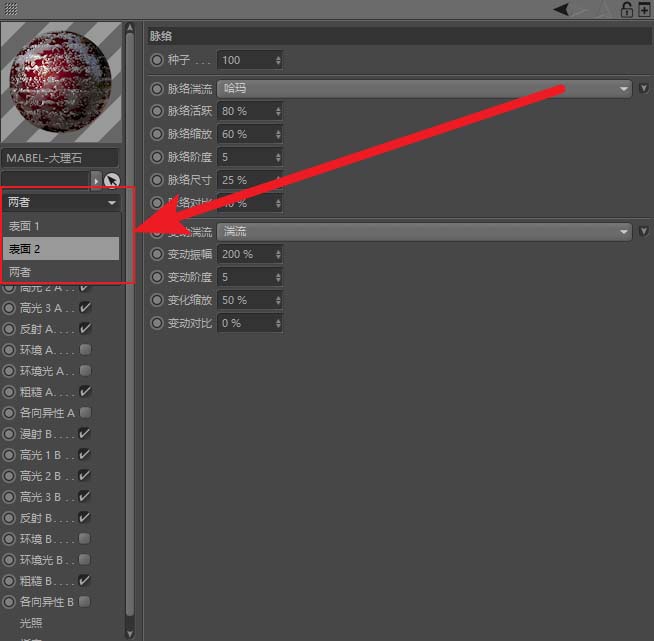
Task: Click the animation dot beside 反射 B
Action: point(9,518)
